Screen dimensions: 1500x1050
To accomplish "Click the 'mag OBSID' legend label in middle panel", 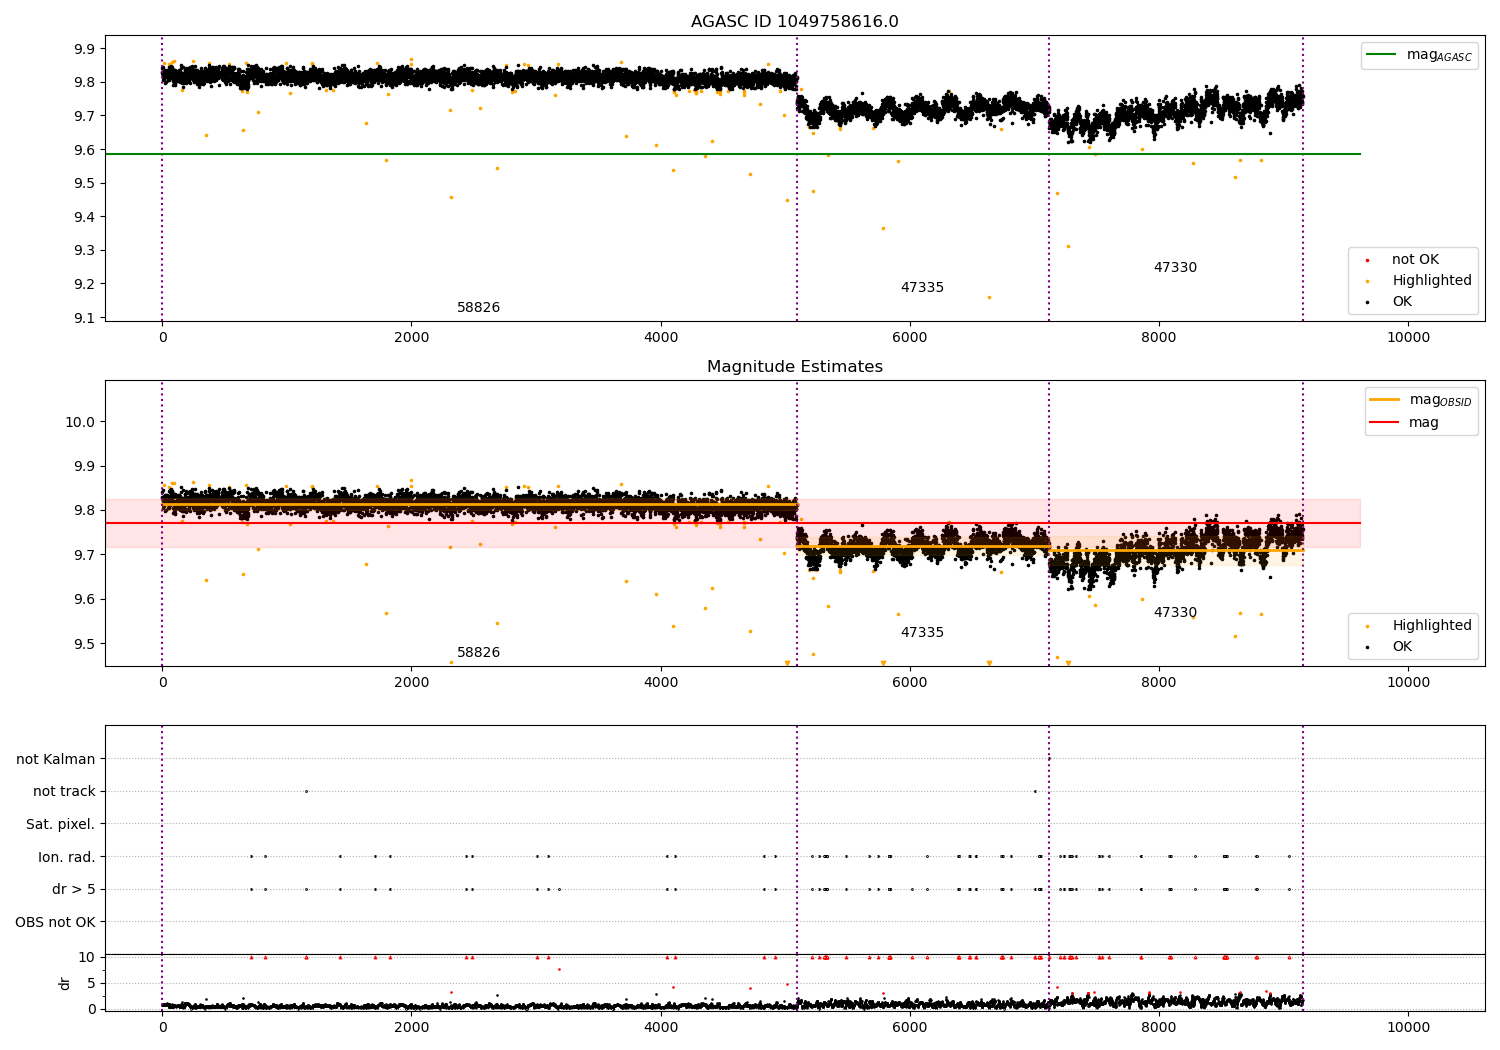I will tap(1440, 401).
